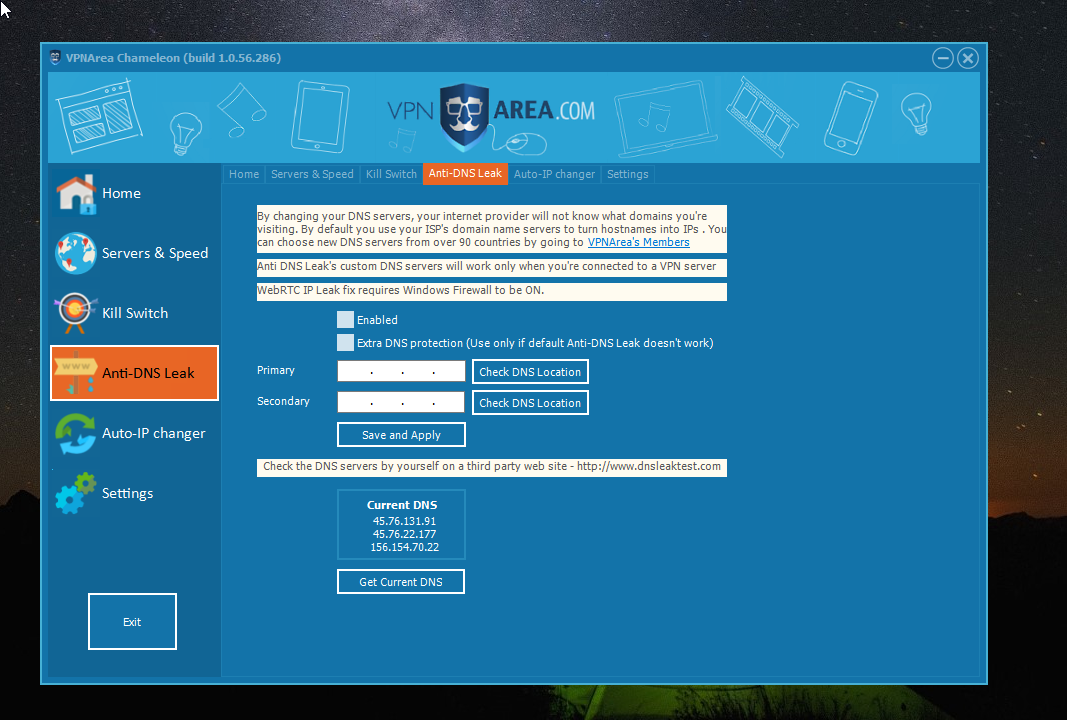Open Kill Switch label in sidebar
Viewport: 1067px width, 720px height.
[x=135, y=313]
